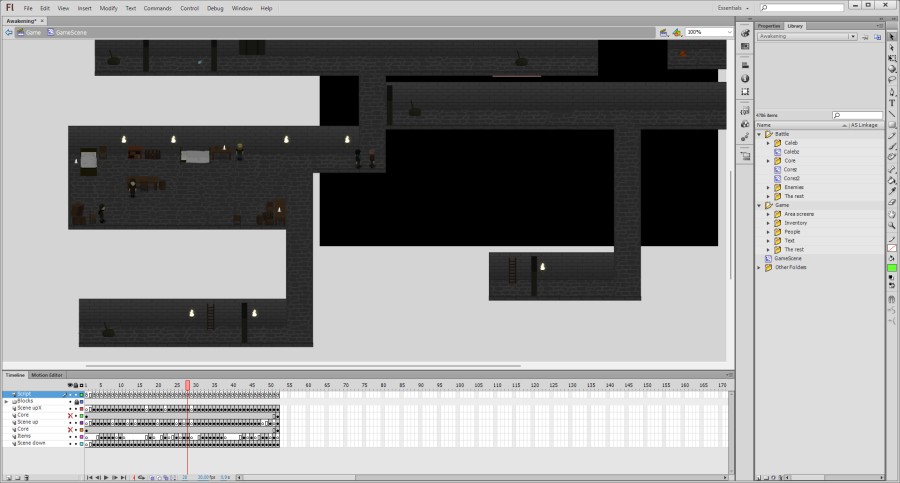
Task: Select the Selection arrow tool
Action: point(892,36)
